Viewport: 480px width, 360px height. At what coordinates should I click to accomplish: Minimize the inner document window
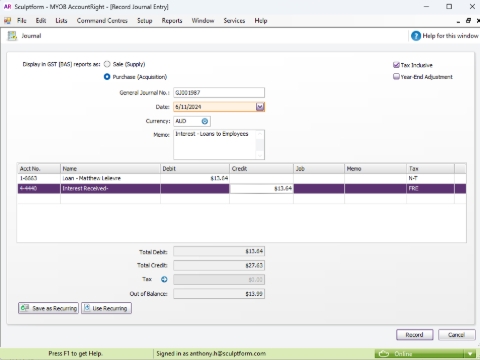[x=458, y=21]
